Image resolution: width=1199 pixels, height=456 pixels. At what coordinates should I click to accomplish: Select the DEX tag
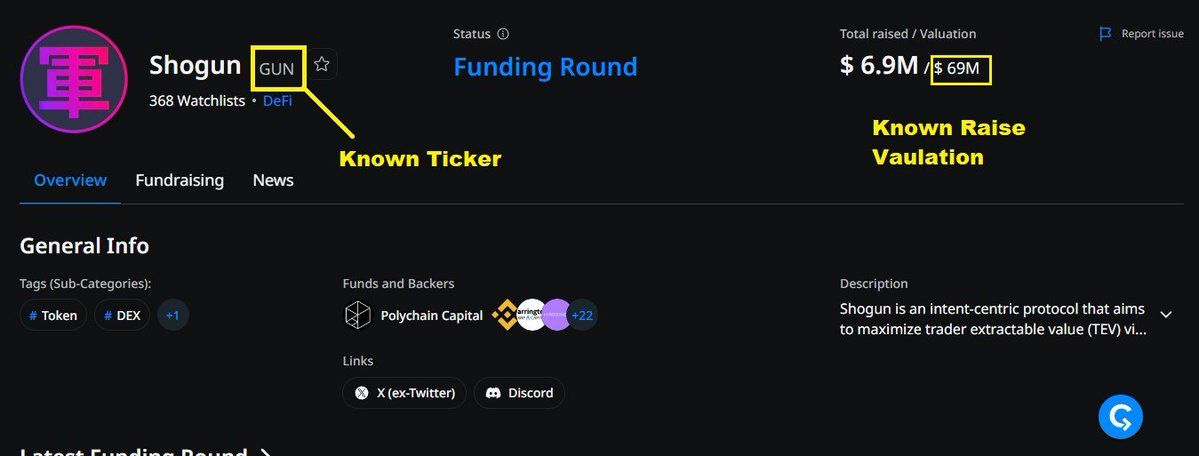(x=120, y=315)
